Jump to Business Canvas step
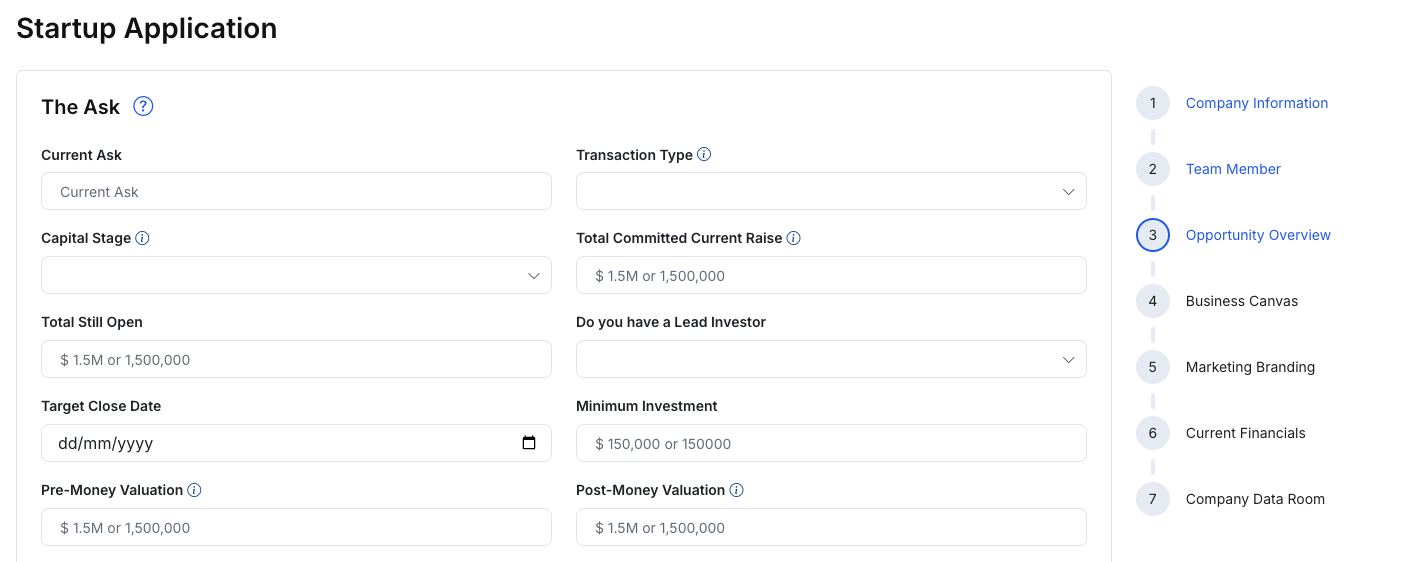This screenshot has width=1414, height=562. pos(1241,301)
